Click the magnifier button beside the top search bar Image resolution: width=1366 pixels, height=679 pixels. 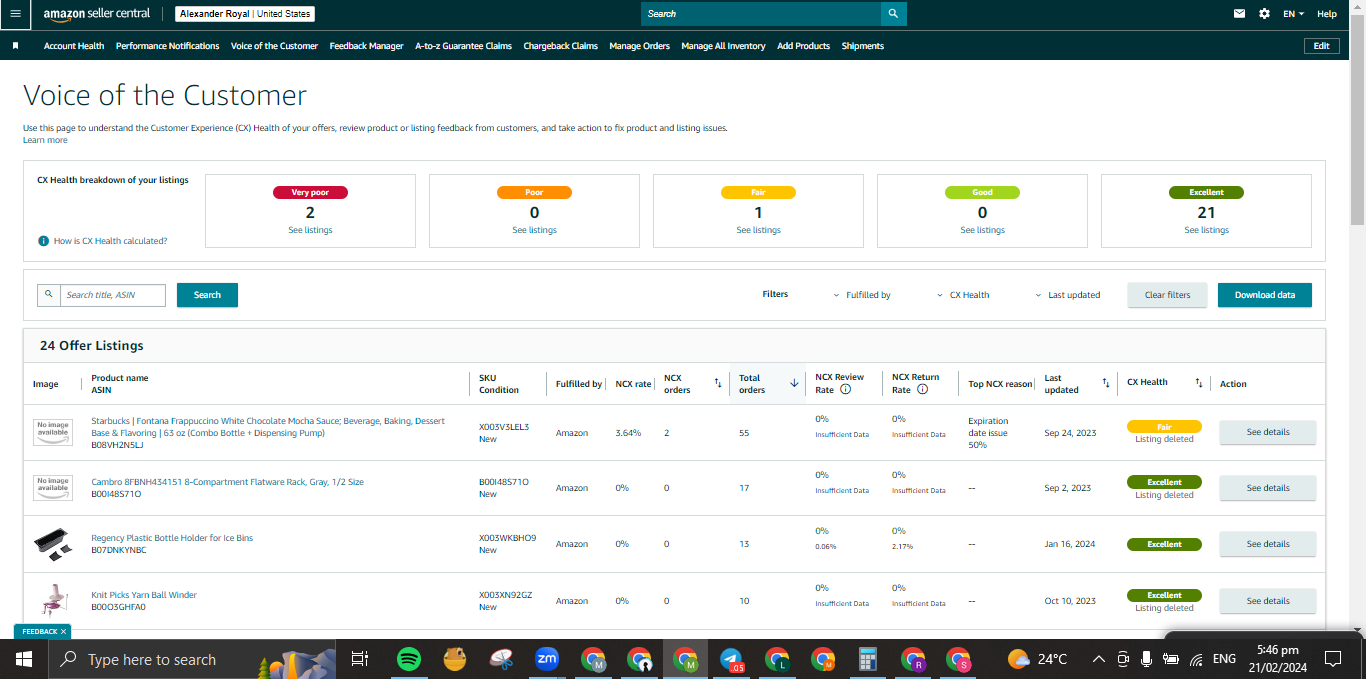894,14
